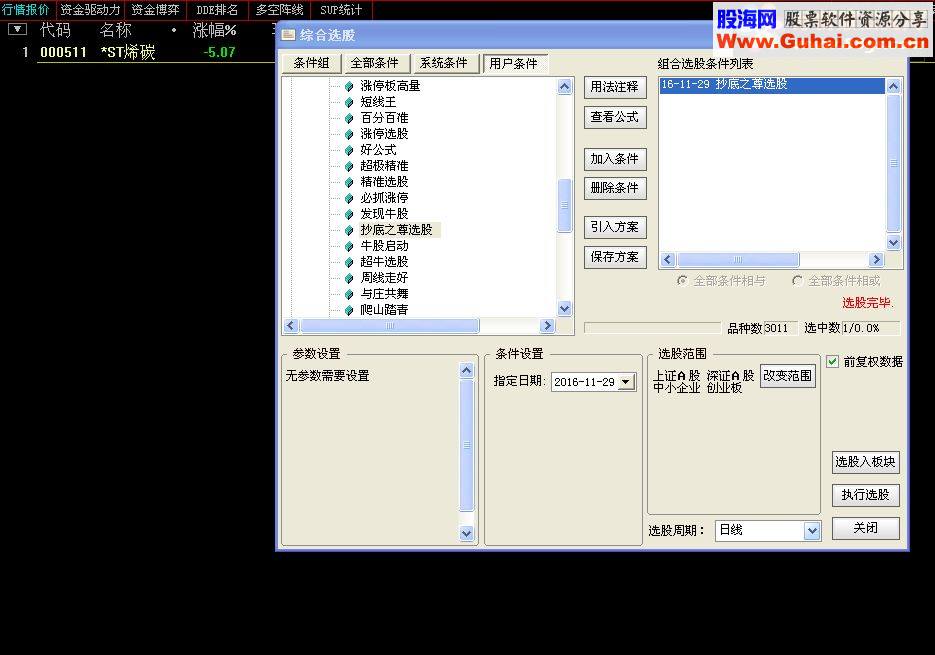Click the diamond icon beside 超极精准

pyautogui.click(x=349, y=166)
